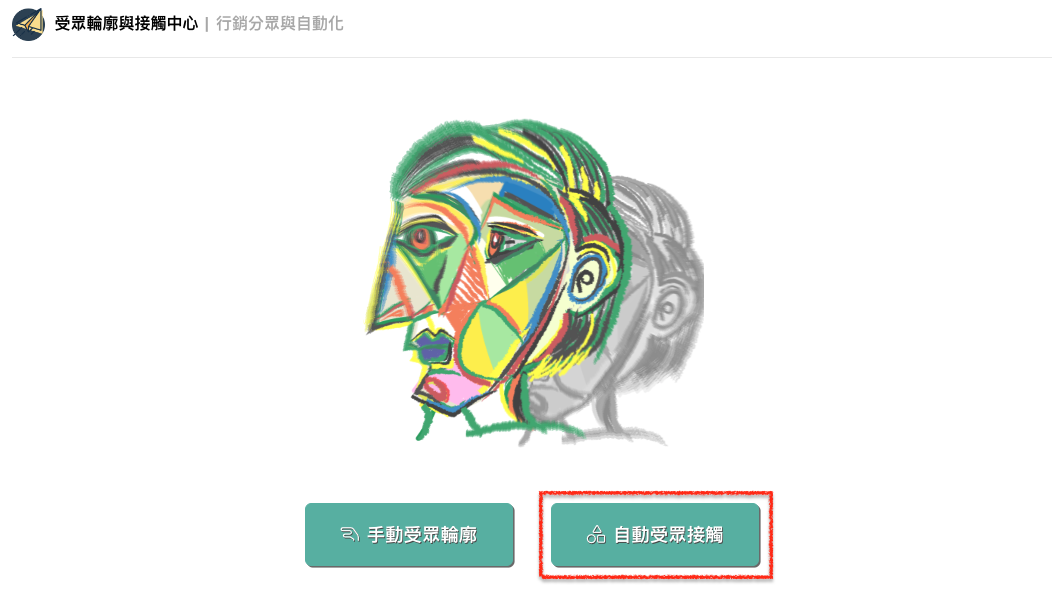
Task: Click the shapes icon on 自動受眾接觸 button
Action: (596, 535)
